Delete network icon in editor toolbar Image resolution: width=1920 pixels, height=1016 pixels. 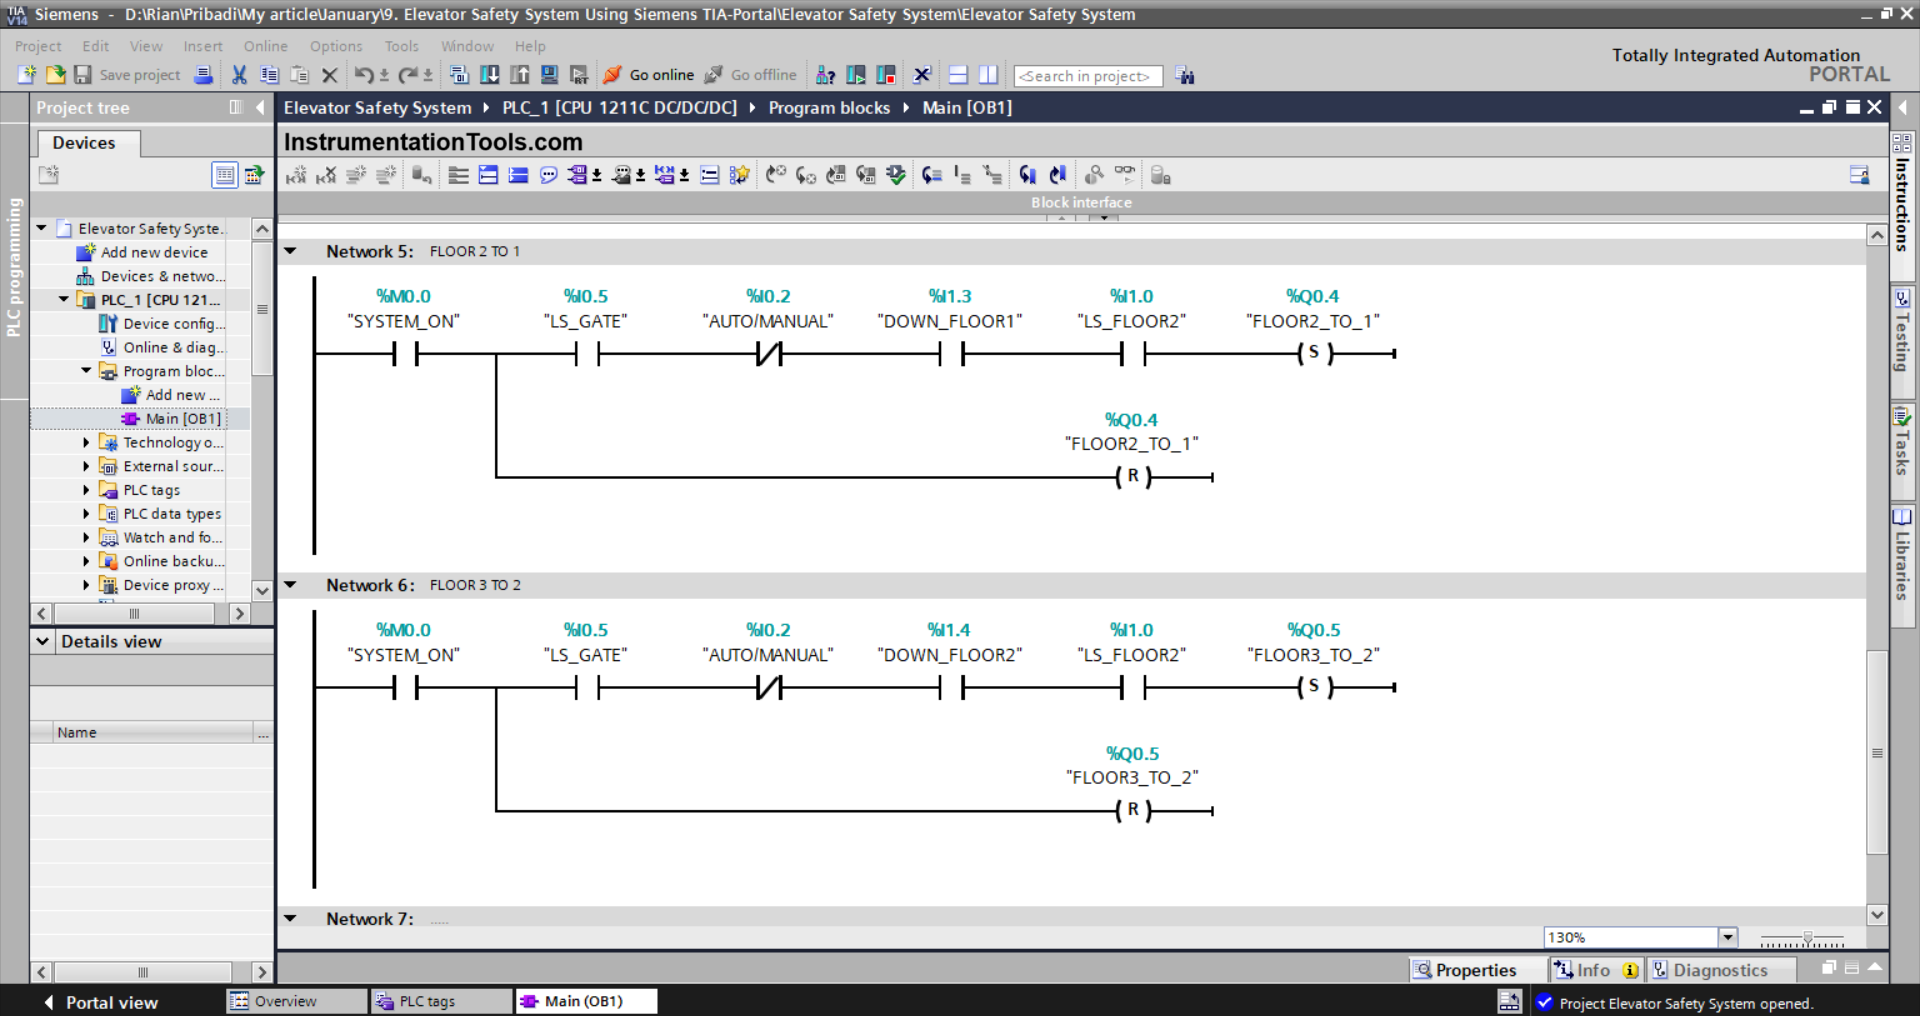click(326, 175)
